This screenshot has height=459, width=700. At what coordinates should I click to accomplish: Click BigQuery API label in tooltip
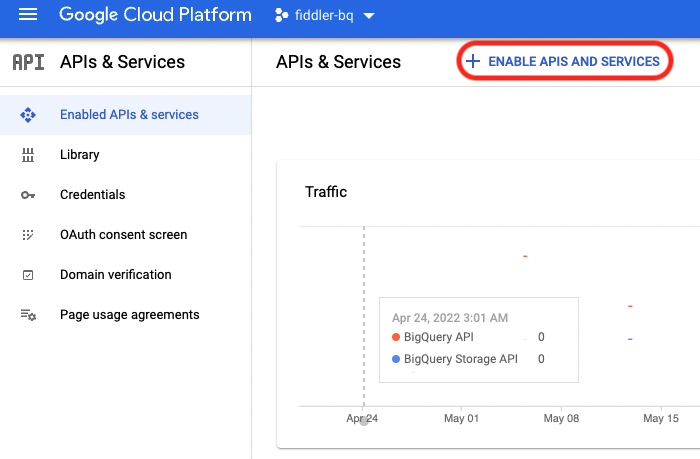[439, 337]
